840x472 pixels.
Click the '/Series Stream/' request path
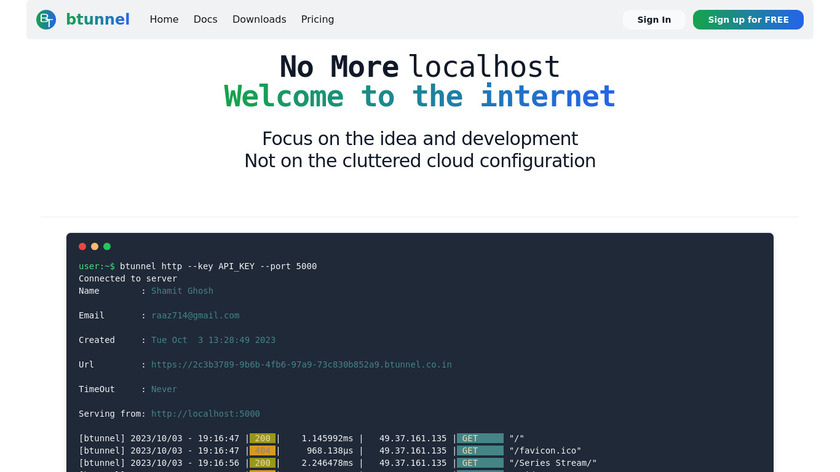click(x=552, y=463)
